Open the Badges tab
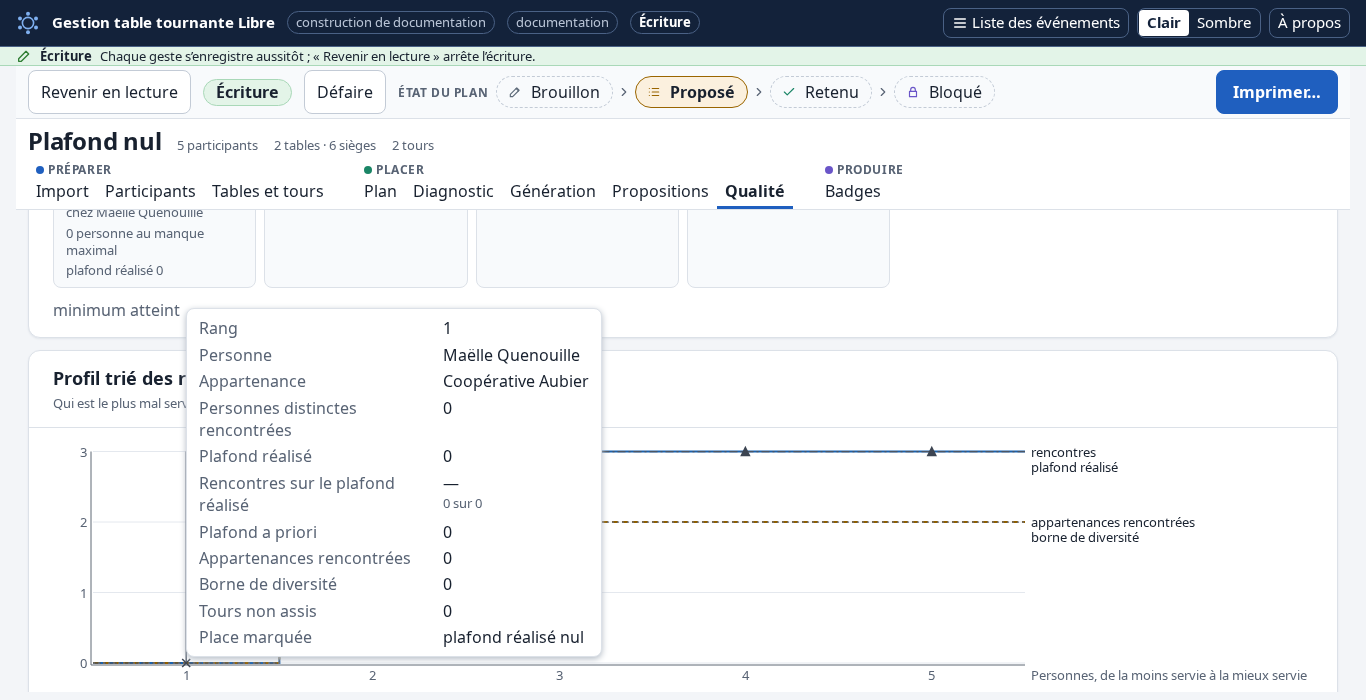 tap(853, 191)
